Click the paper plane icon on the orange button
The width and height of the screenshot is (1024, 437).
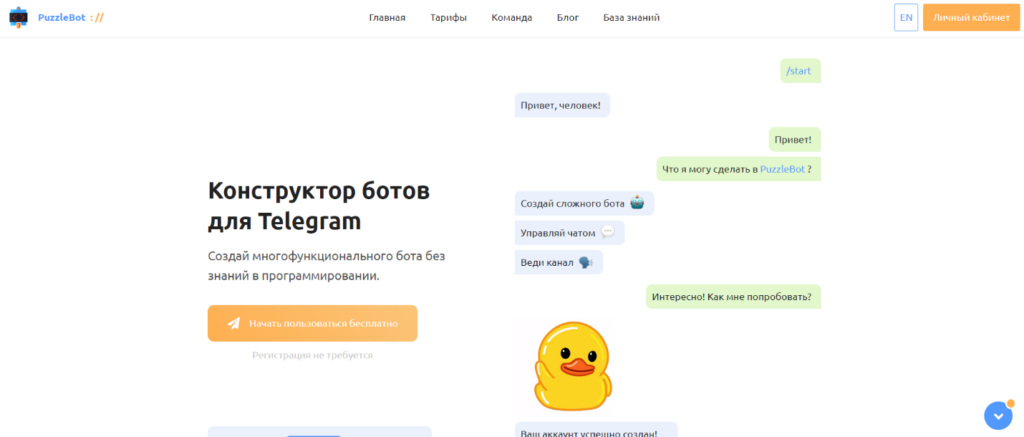(x=234, y=323)
